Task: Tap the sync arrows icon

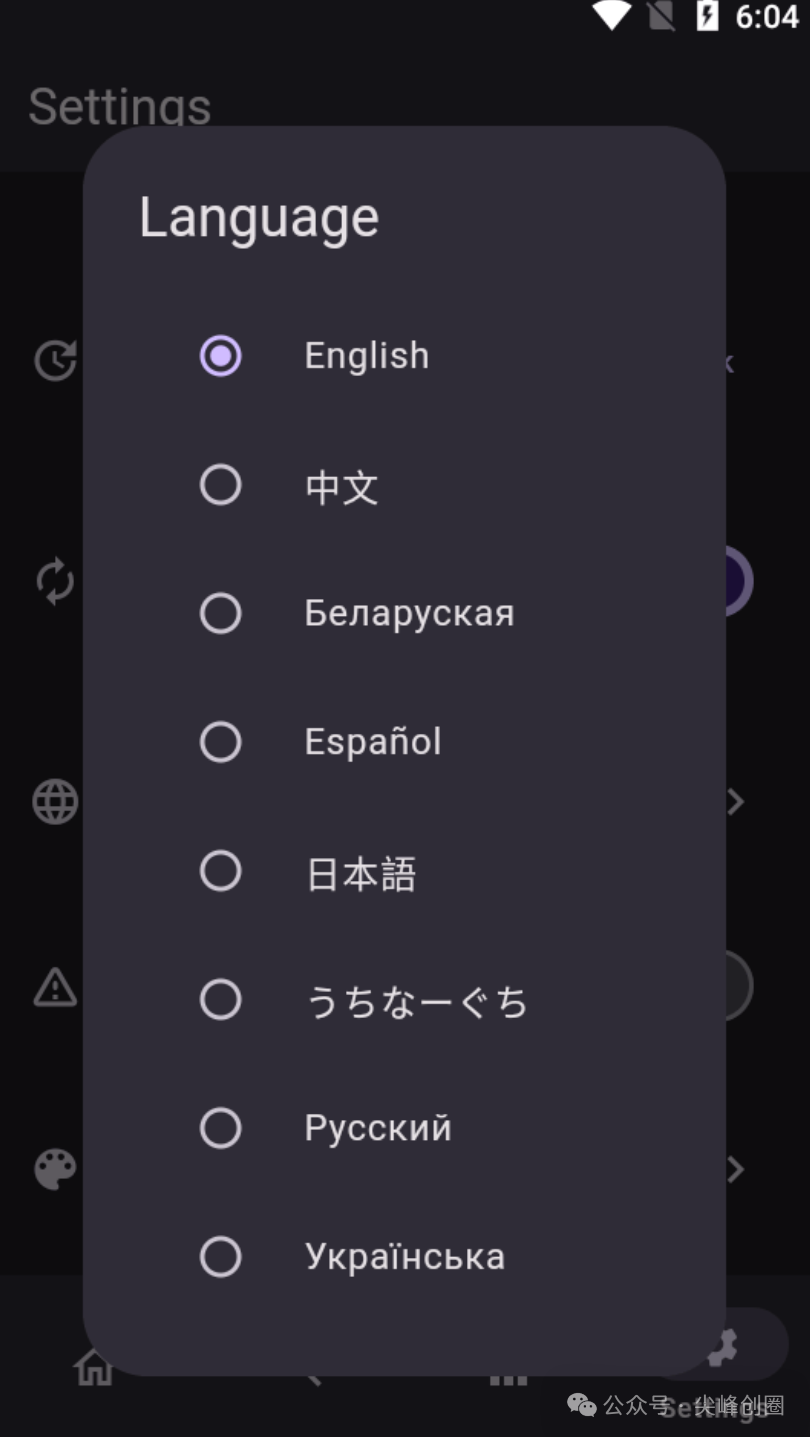Action: point(55,581)
